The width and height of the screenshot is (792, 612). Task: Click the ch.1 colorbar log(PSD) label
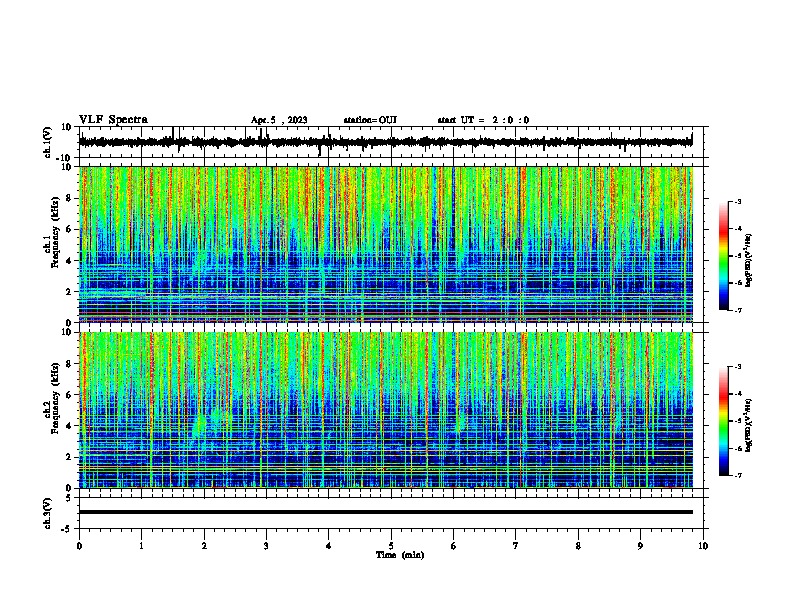pyautogui.click(x=749, y=260)
